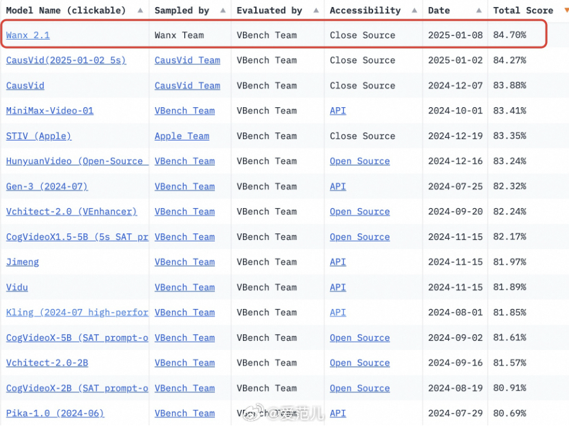Open the CogVideoX-2B (SAT prompt) link
The height and width of the screenshot is (427, 569).
(77, 388)
